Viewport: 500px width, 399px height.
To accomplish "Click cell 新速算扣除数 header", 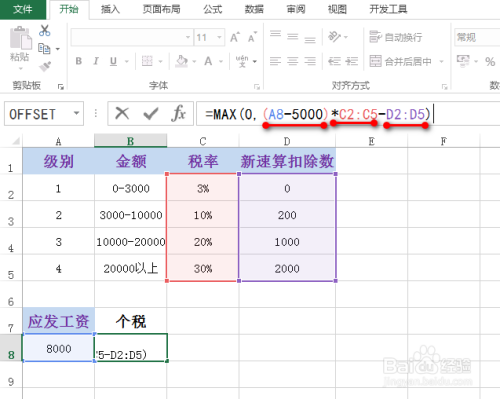I will pyautogui.click(x=287, y=161).
